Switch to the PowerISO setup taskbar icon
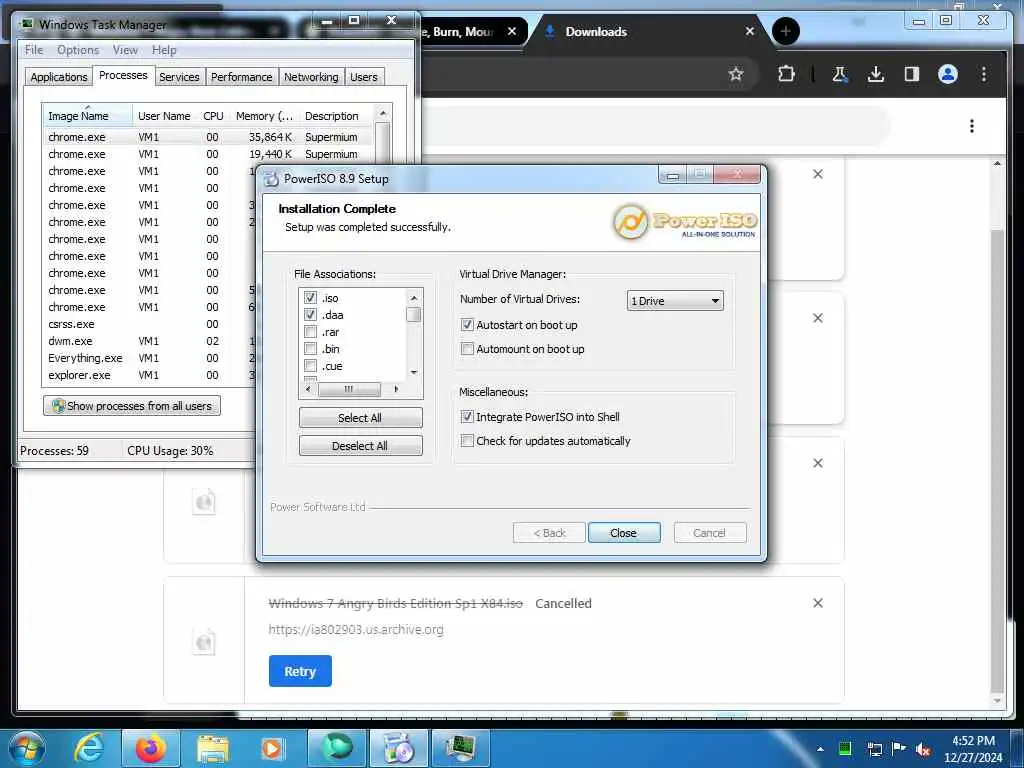Viewport: 1024px width, 768px height. [398, 748]
